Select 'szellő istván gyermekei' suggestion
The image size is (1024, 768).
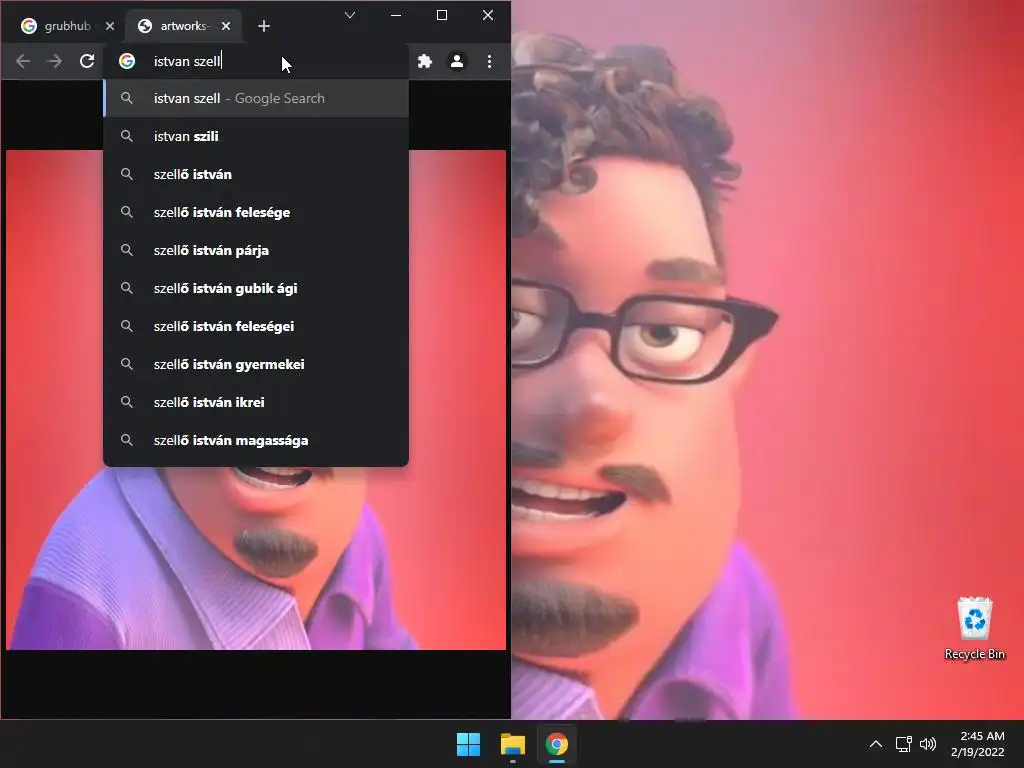pyautogui.click(x=256, y=364)
